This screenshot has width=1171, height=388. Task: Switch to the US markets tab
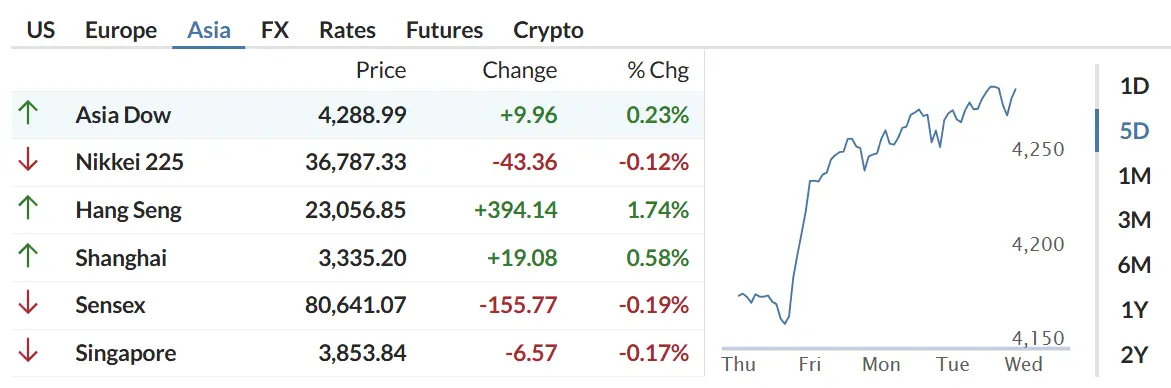pos(41,31)
